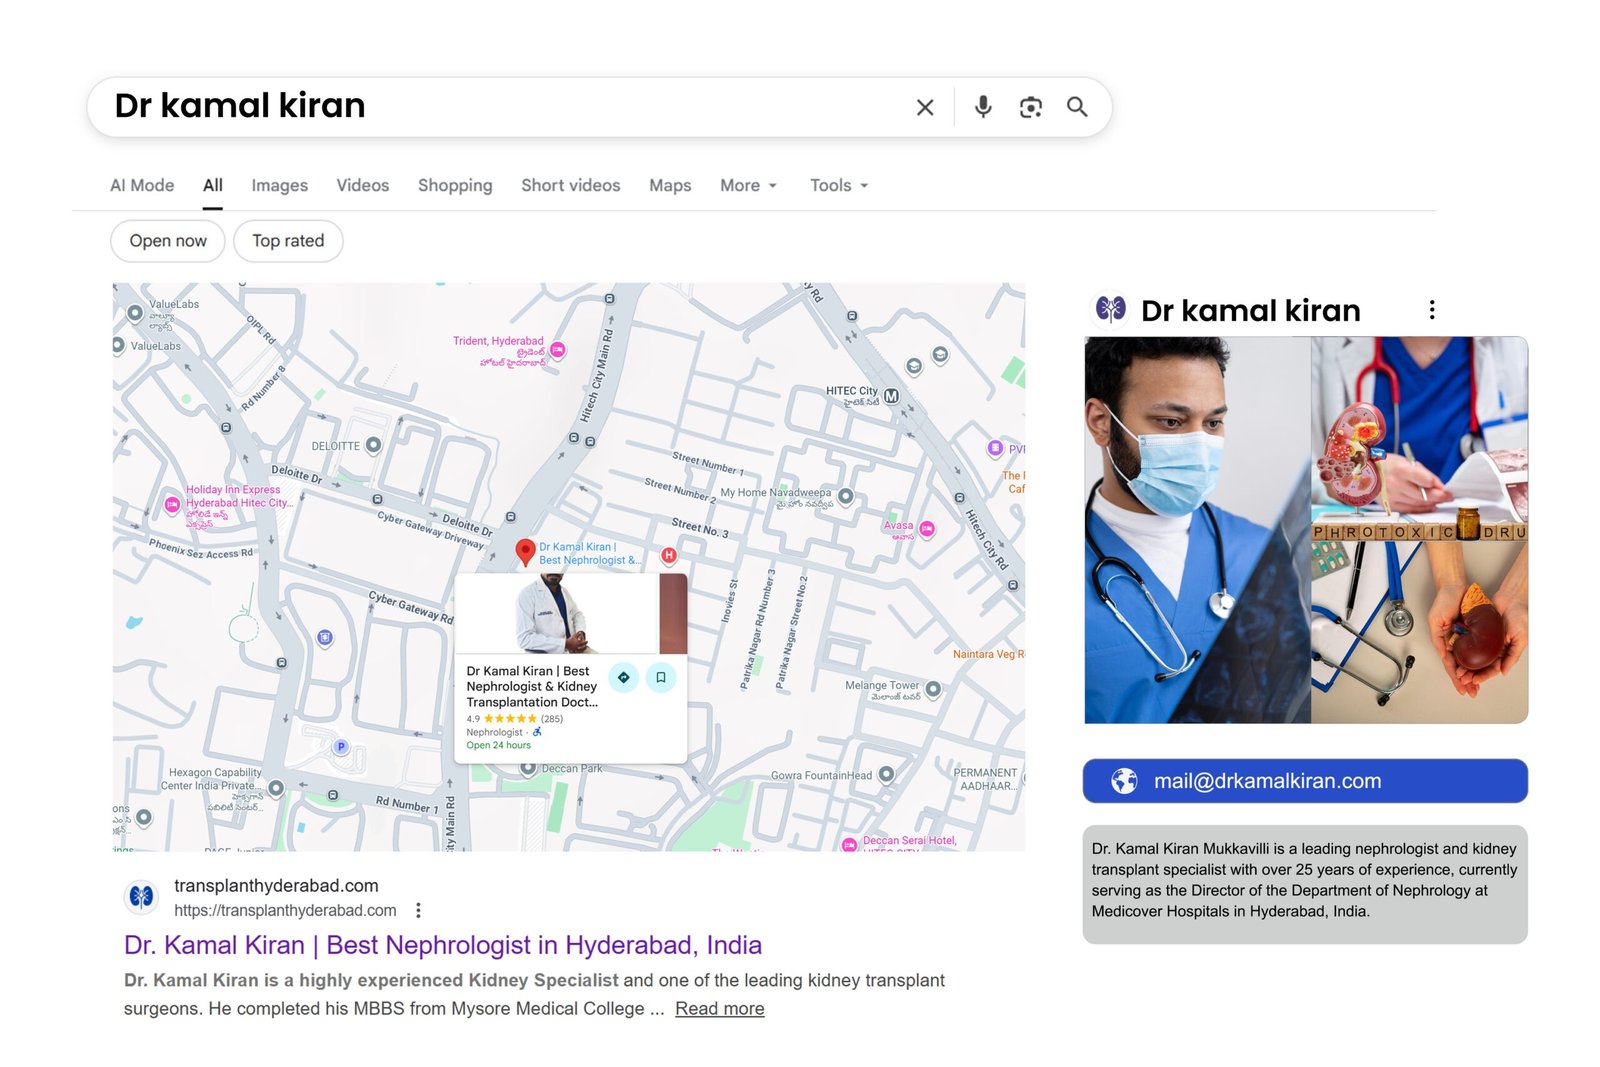Clear the search query with the X icon
1600x1067 pixels.
tap(925, 107)
